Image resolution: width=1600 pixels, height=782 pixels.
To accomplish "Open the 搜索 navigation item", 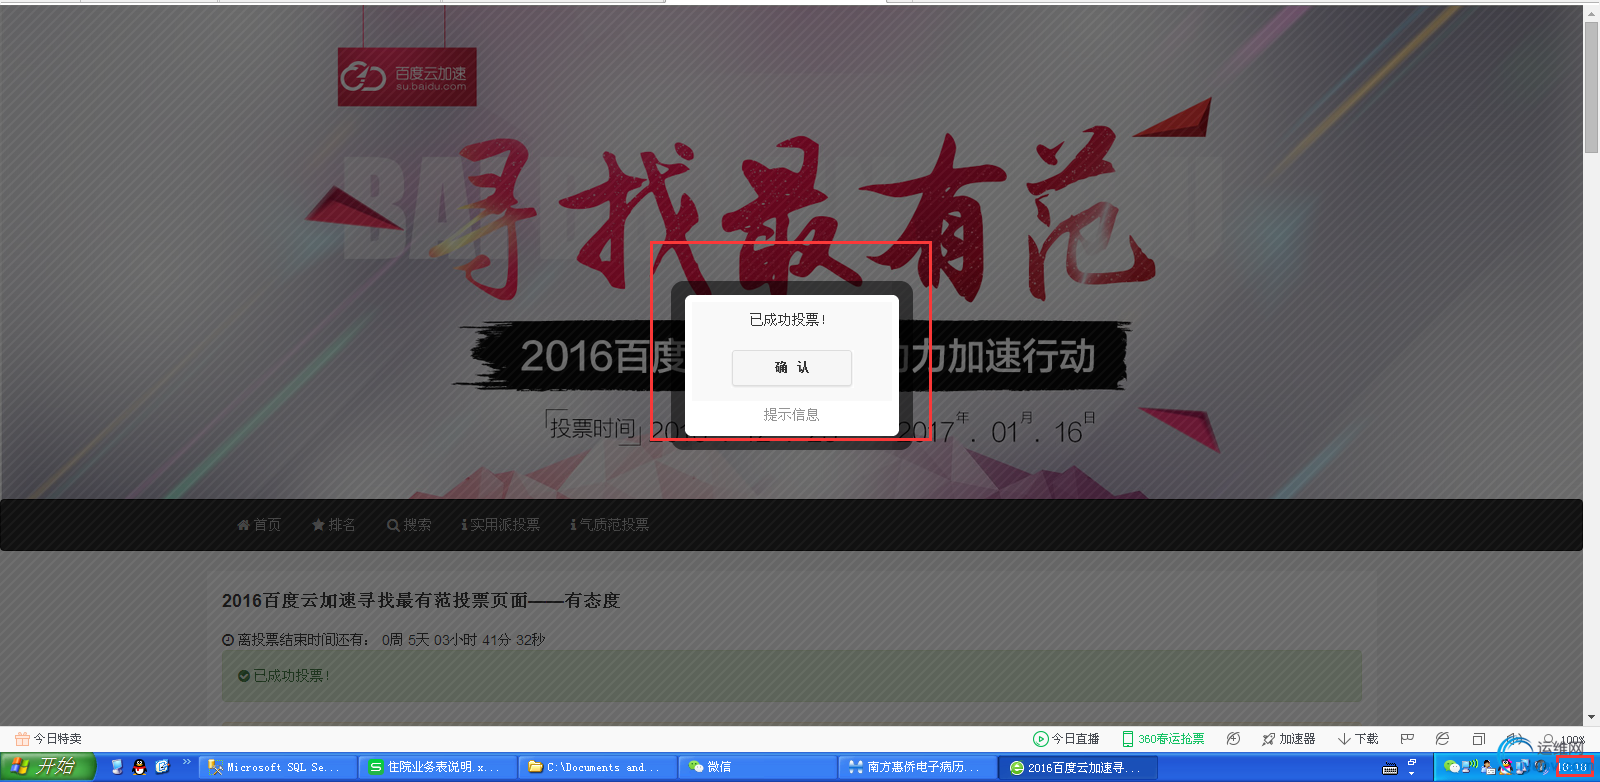I will [x=409, y=525].
